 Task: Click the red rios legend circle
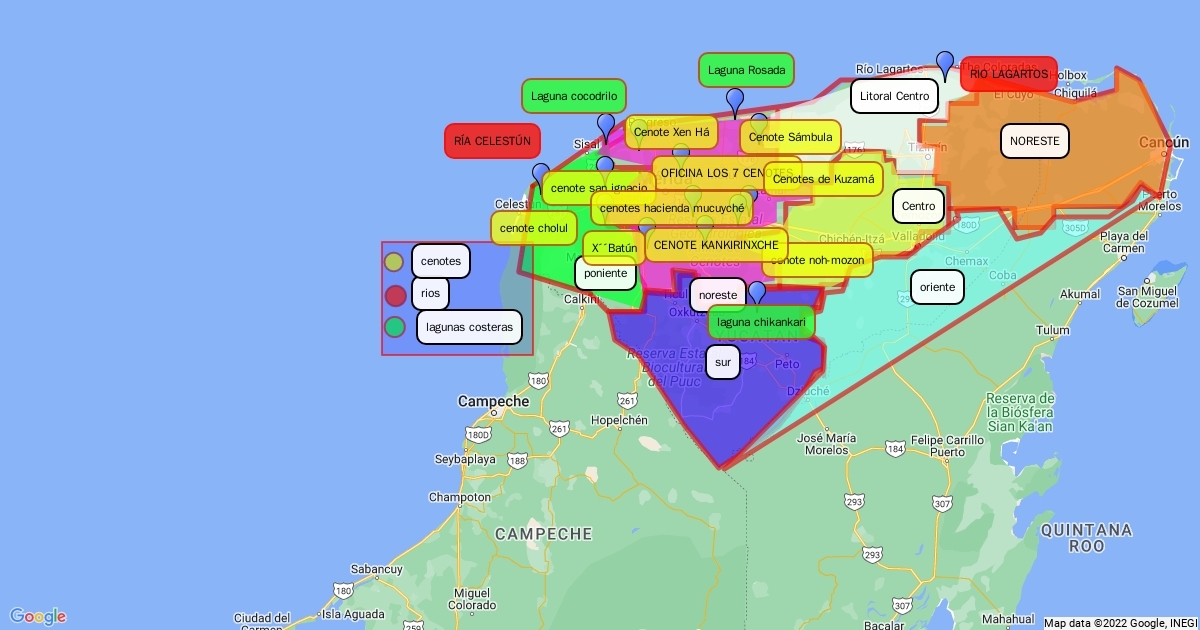click(x=395, y=295)
